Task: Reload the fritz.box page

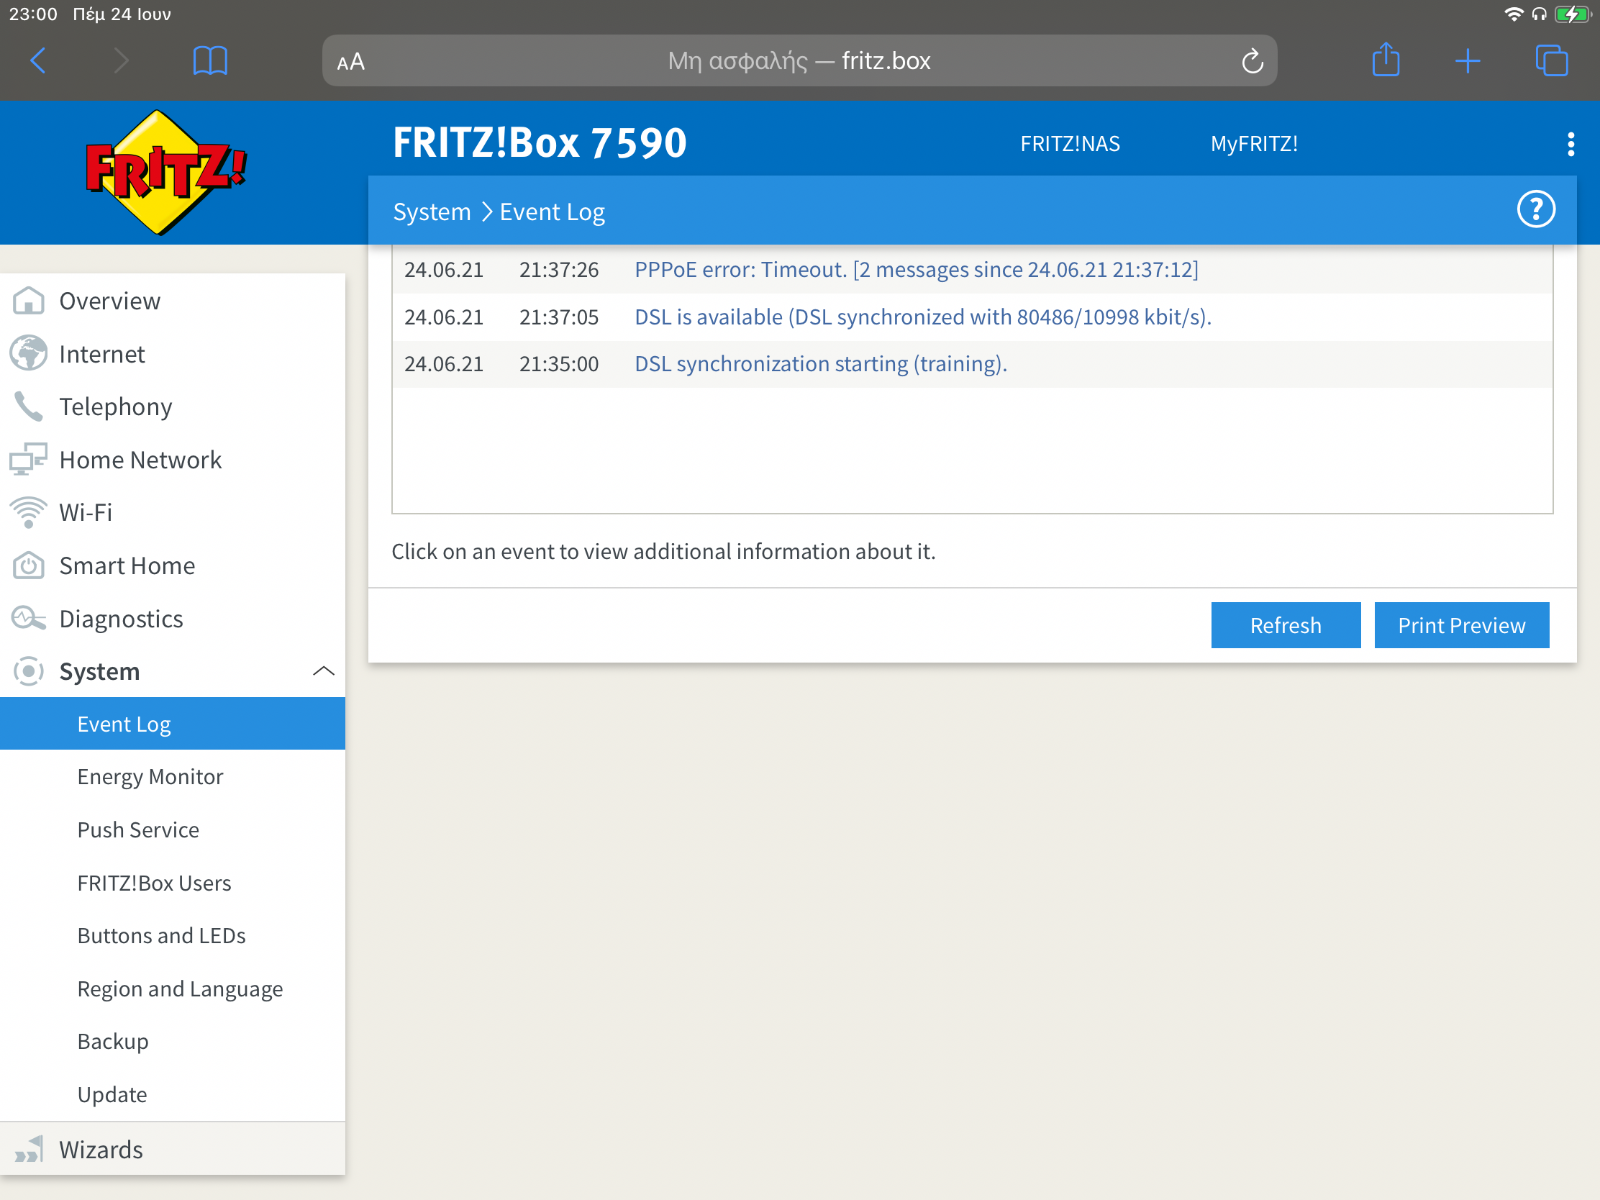Action: coord(1252,61)
